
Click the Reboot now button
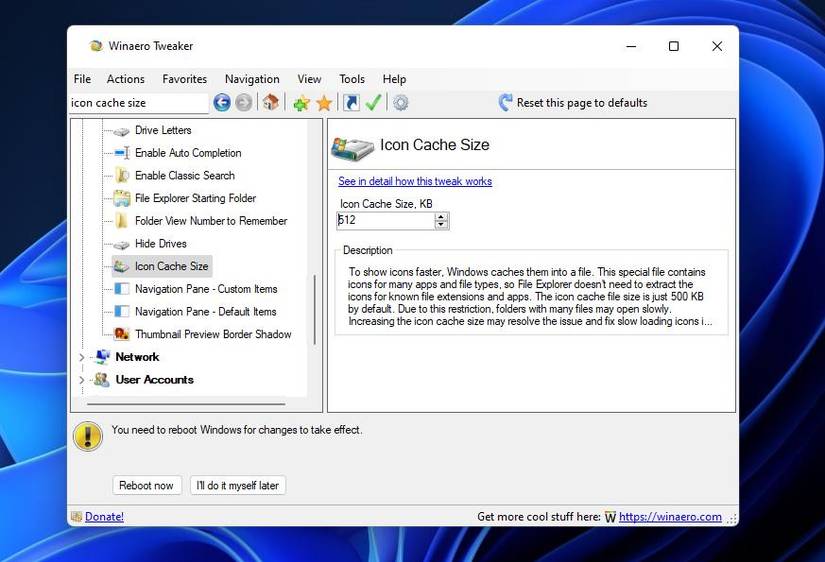146,485
